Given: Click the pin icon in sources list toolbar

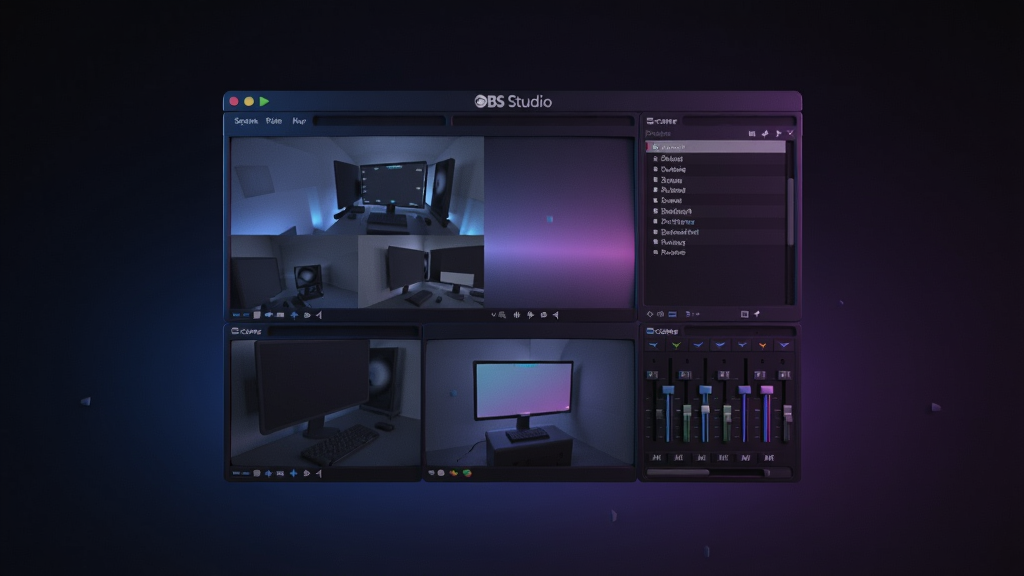Looking at the screenshot, I should click(x=765, y=133).
